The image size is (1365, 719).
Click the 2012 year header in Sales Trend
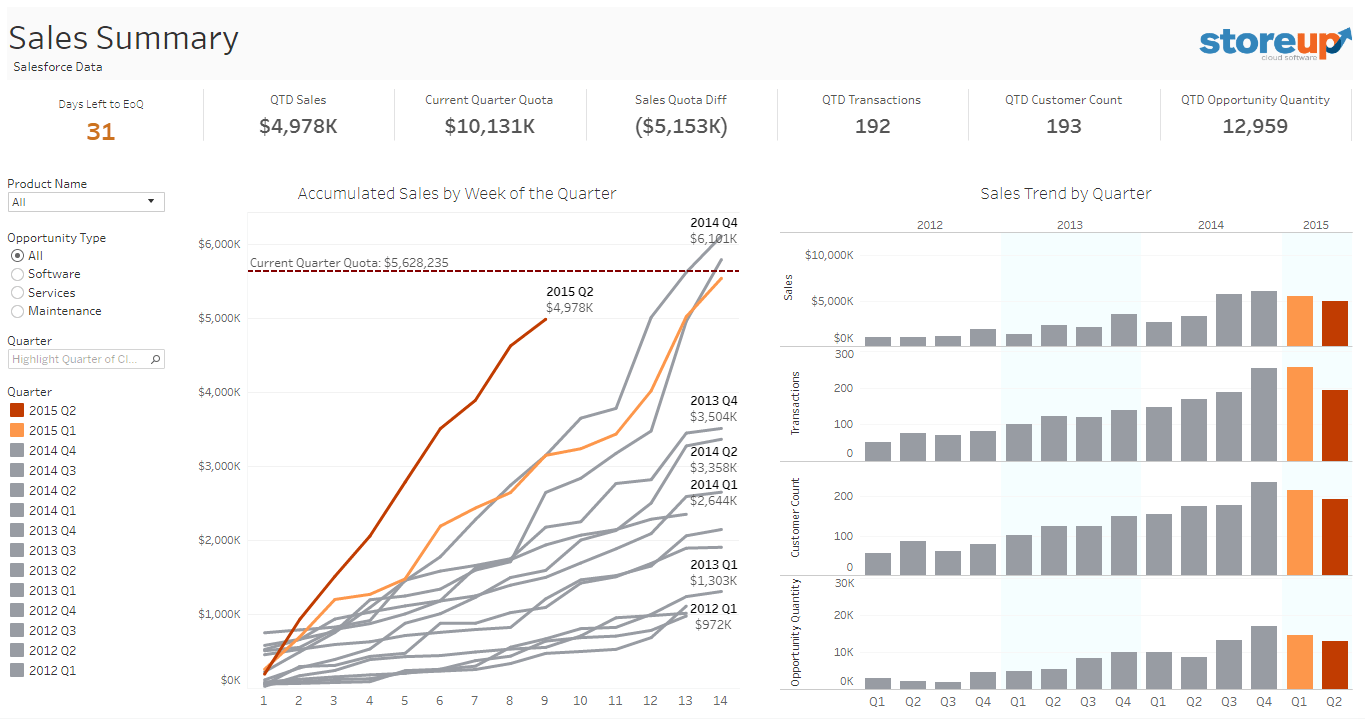point(930,225)
